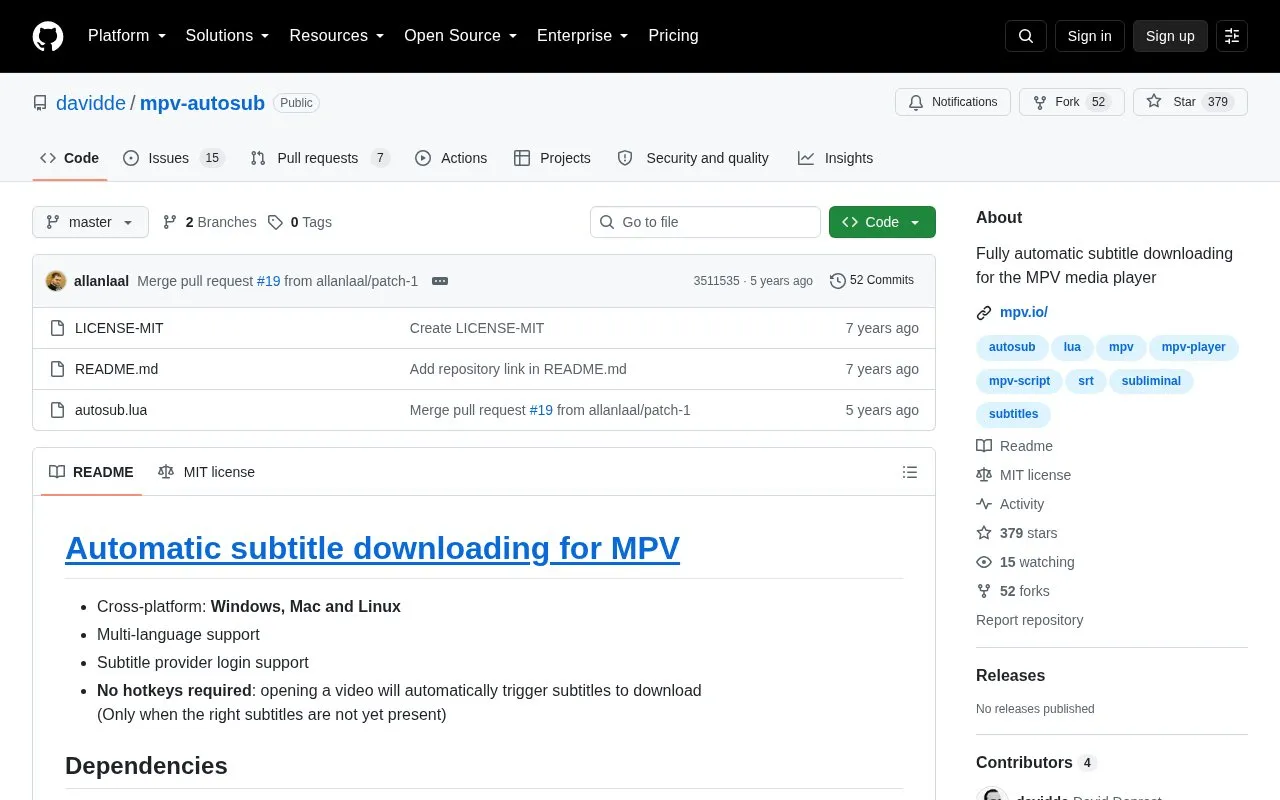Visit the mpv.io website link
The image size is (1280, 800).
(1024, 312)
